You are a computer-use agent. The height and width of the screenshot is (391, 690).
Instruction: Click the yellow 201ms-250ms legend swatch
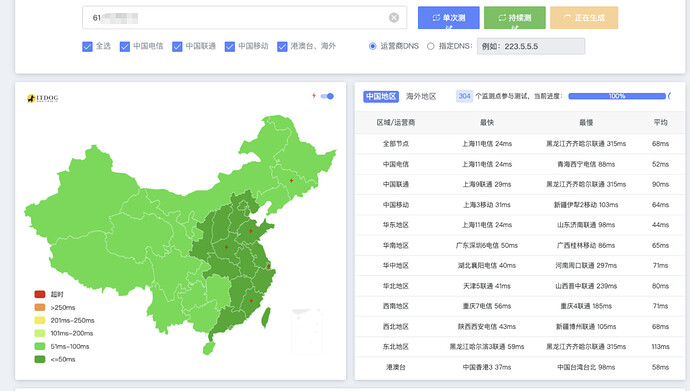40,320
